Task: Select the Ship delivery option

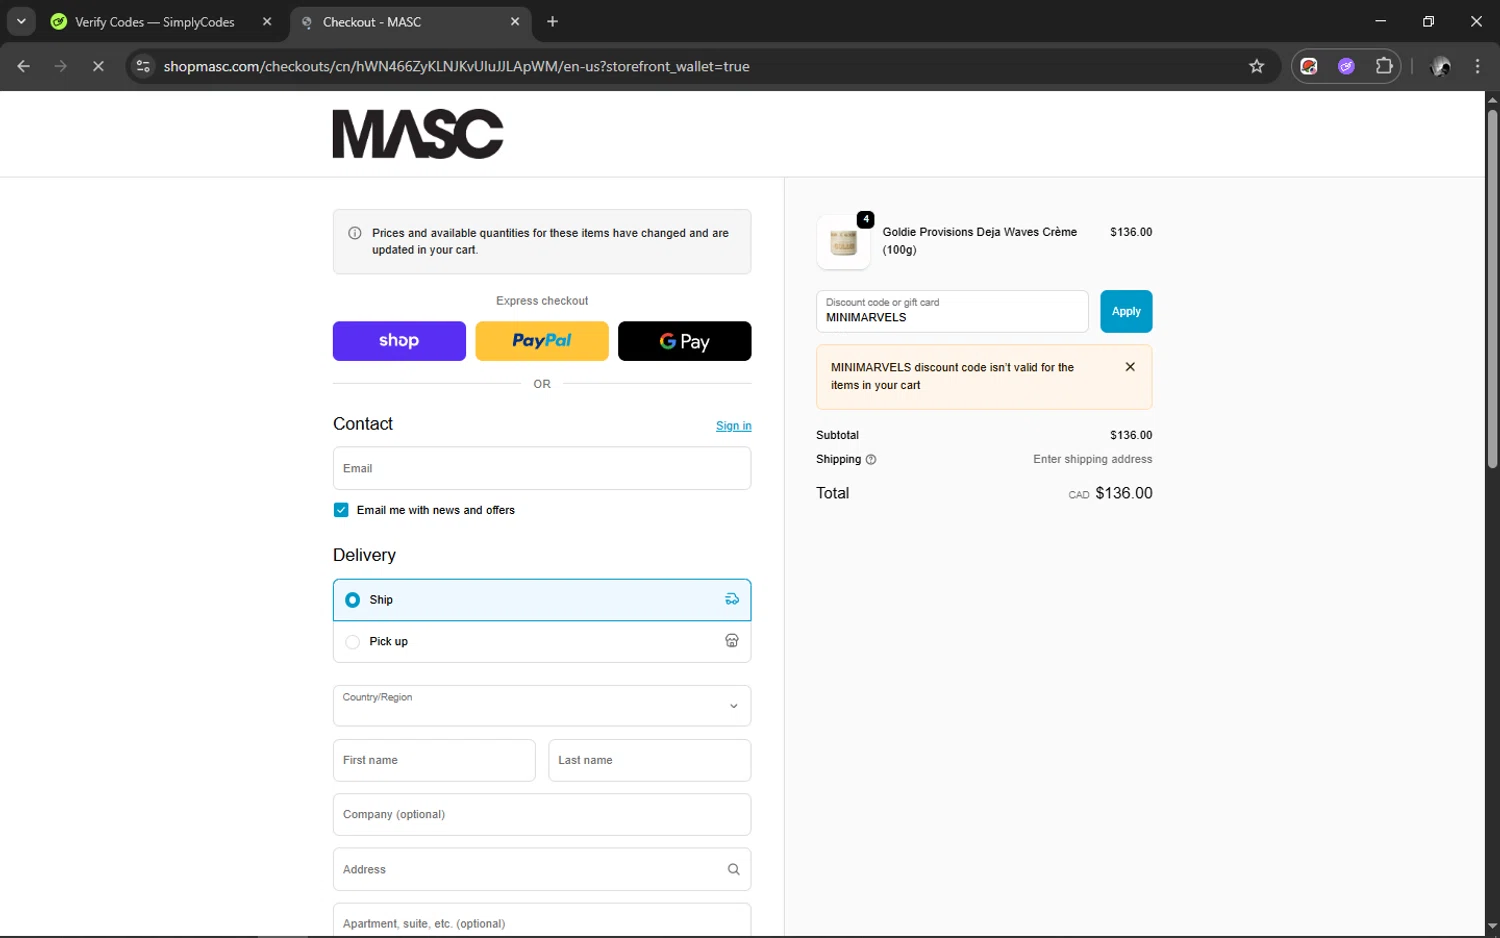Action: [542, 600]
